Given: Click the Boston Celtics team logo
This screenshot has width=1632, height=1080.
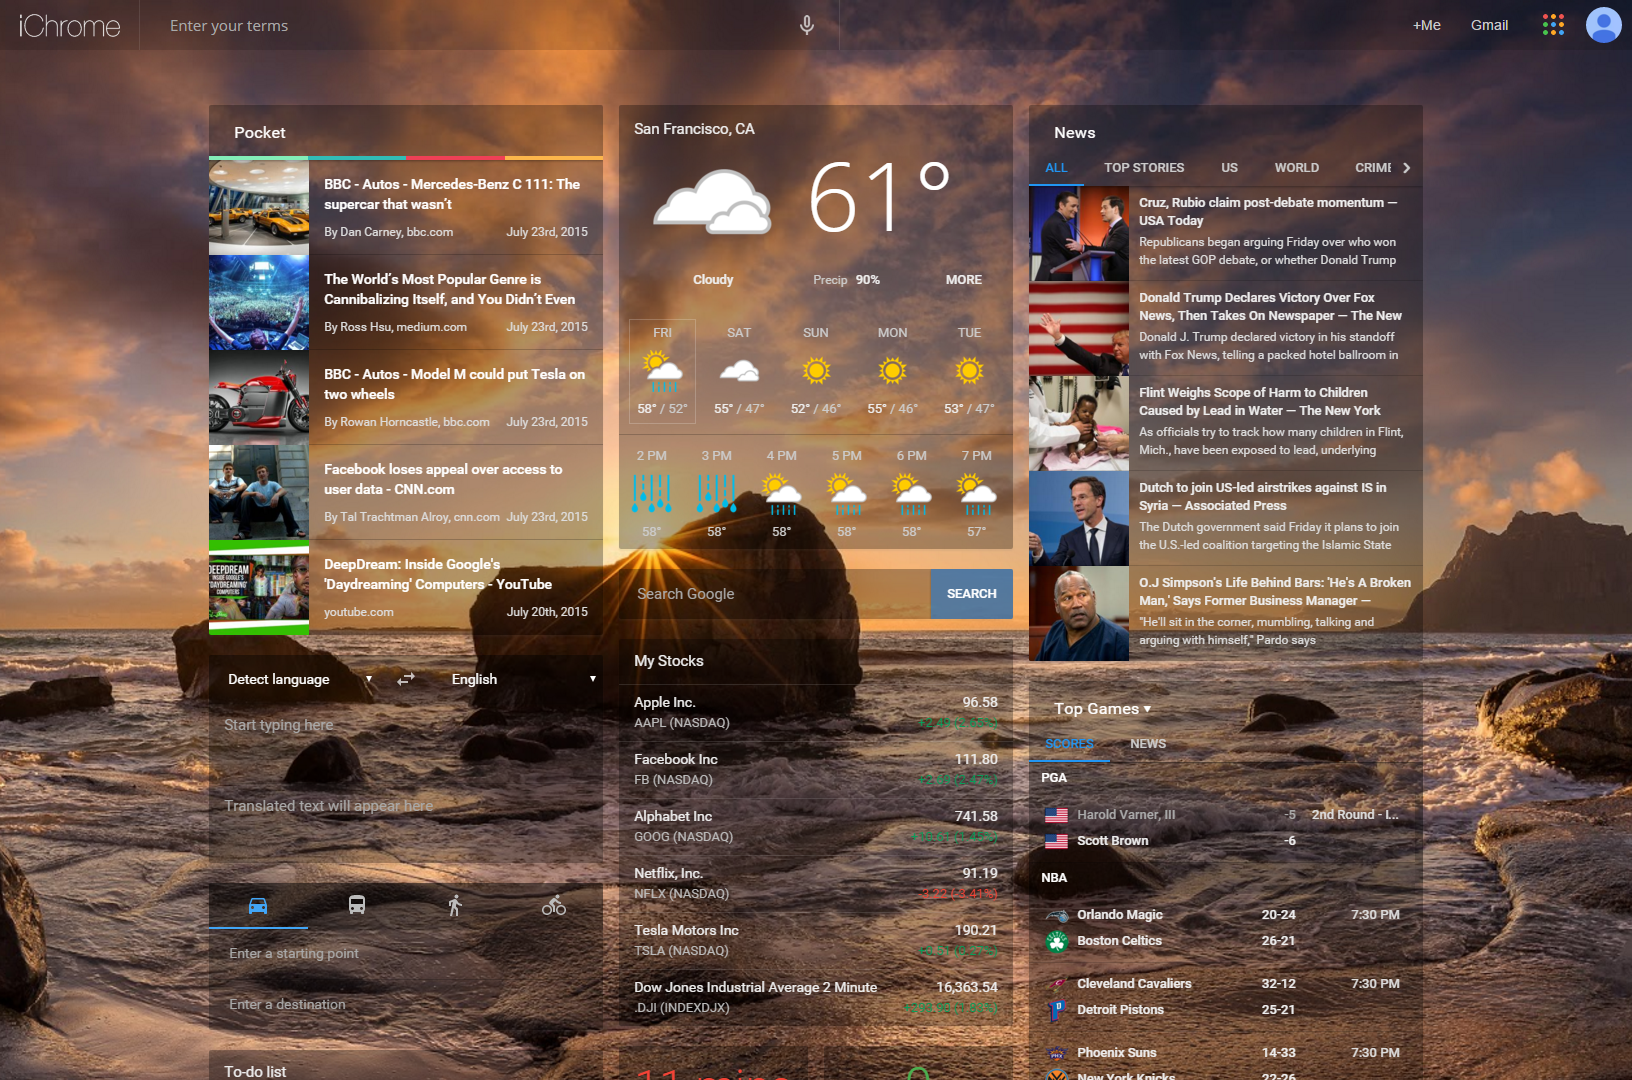Looking at the screenshot, I should (x=1057, y=941).
